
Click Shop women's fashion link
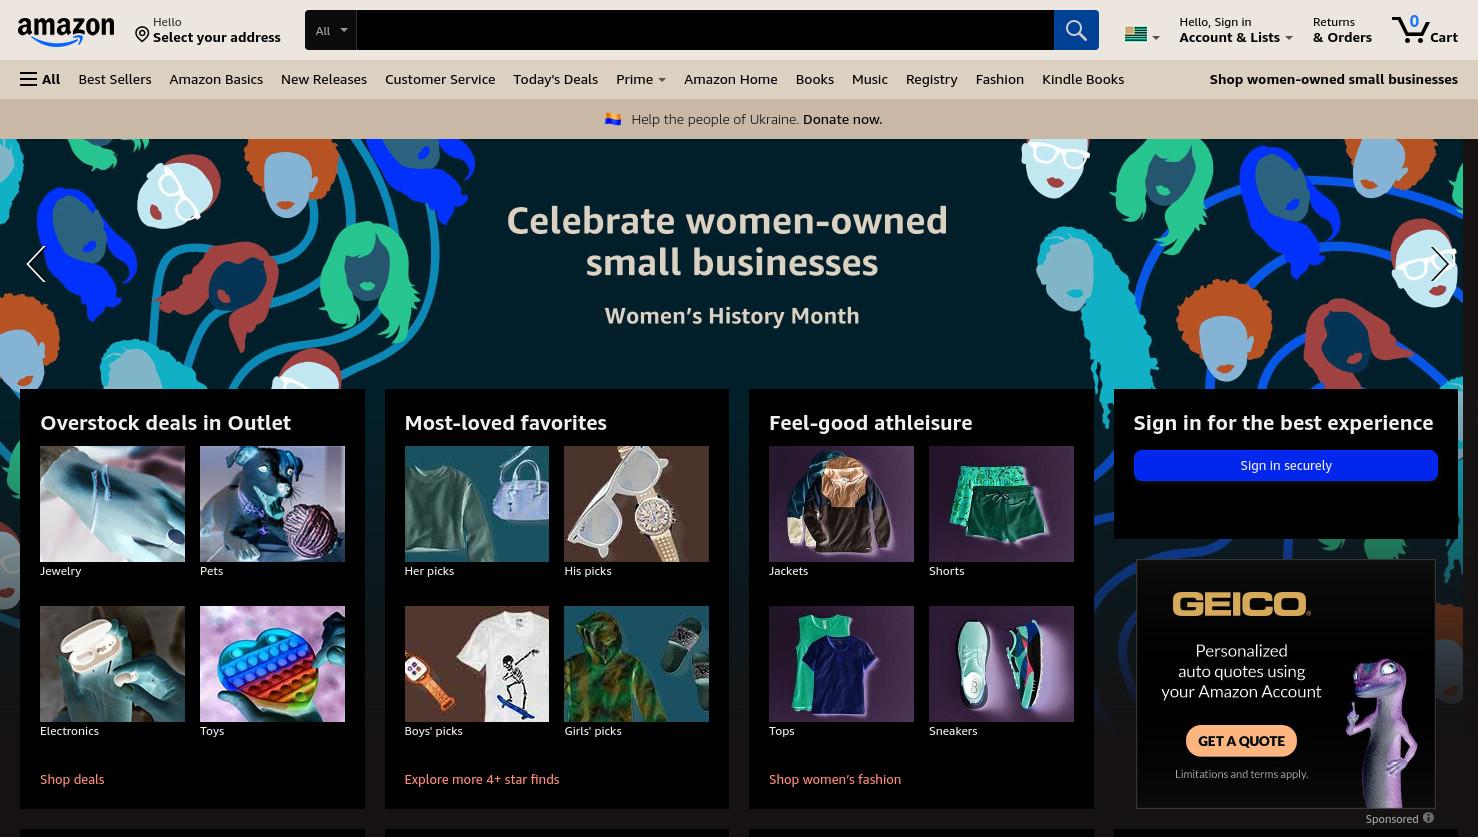point(835,779)
